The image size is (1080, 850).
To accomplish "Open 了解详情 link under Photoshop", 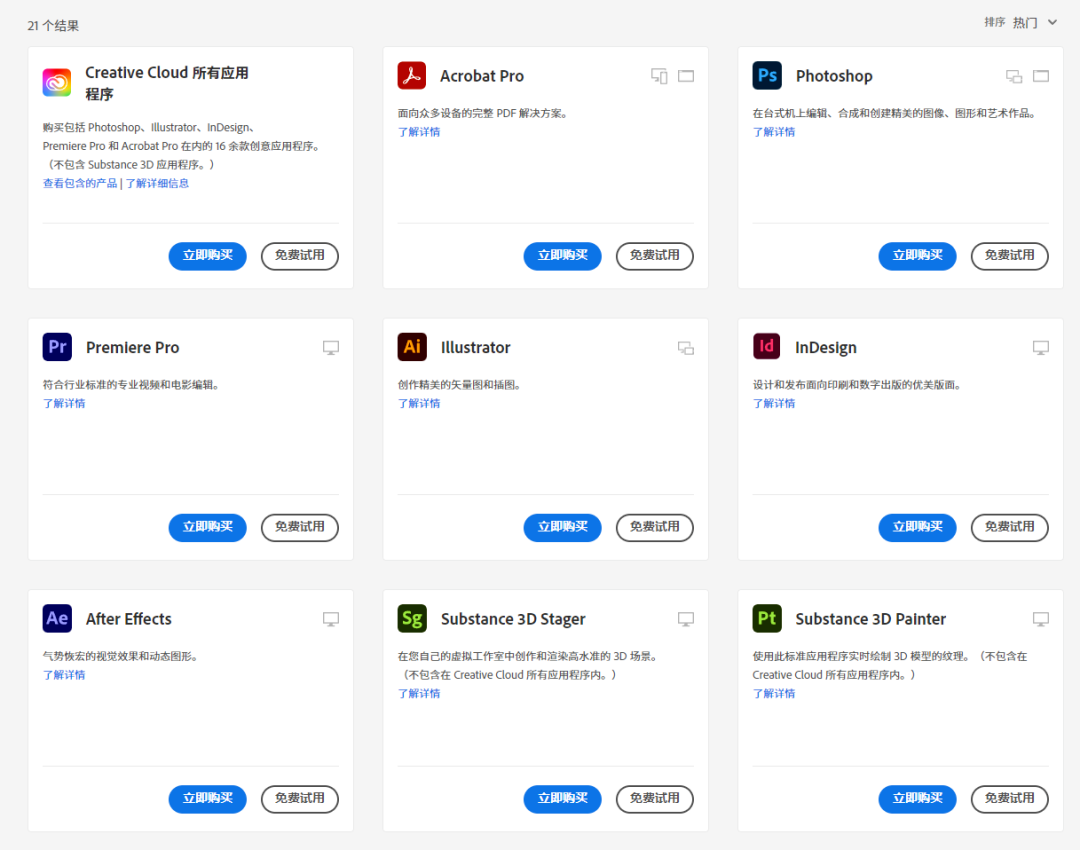I will tap(773, 132).
